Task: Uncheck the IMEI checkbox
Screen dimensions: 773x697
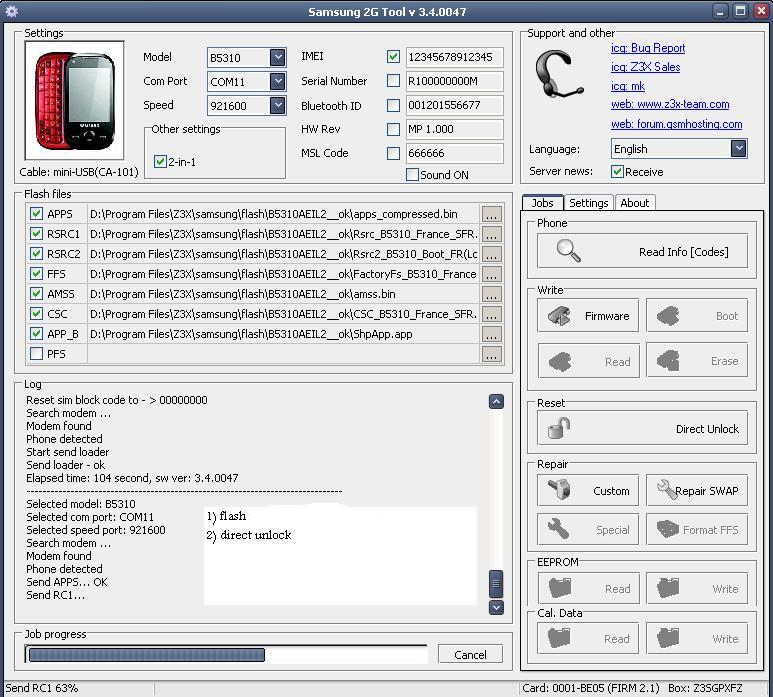Action: [x=393, y=57]
